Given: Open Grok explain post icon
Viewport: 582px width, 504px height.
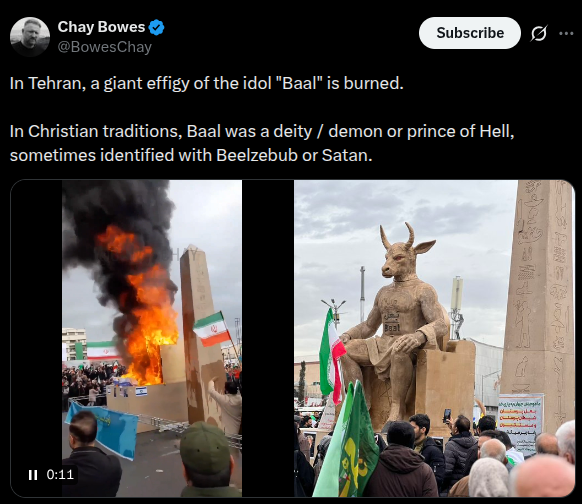Looking at the screenshot, I should [x=539, y=33].
